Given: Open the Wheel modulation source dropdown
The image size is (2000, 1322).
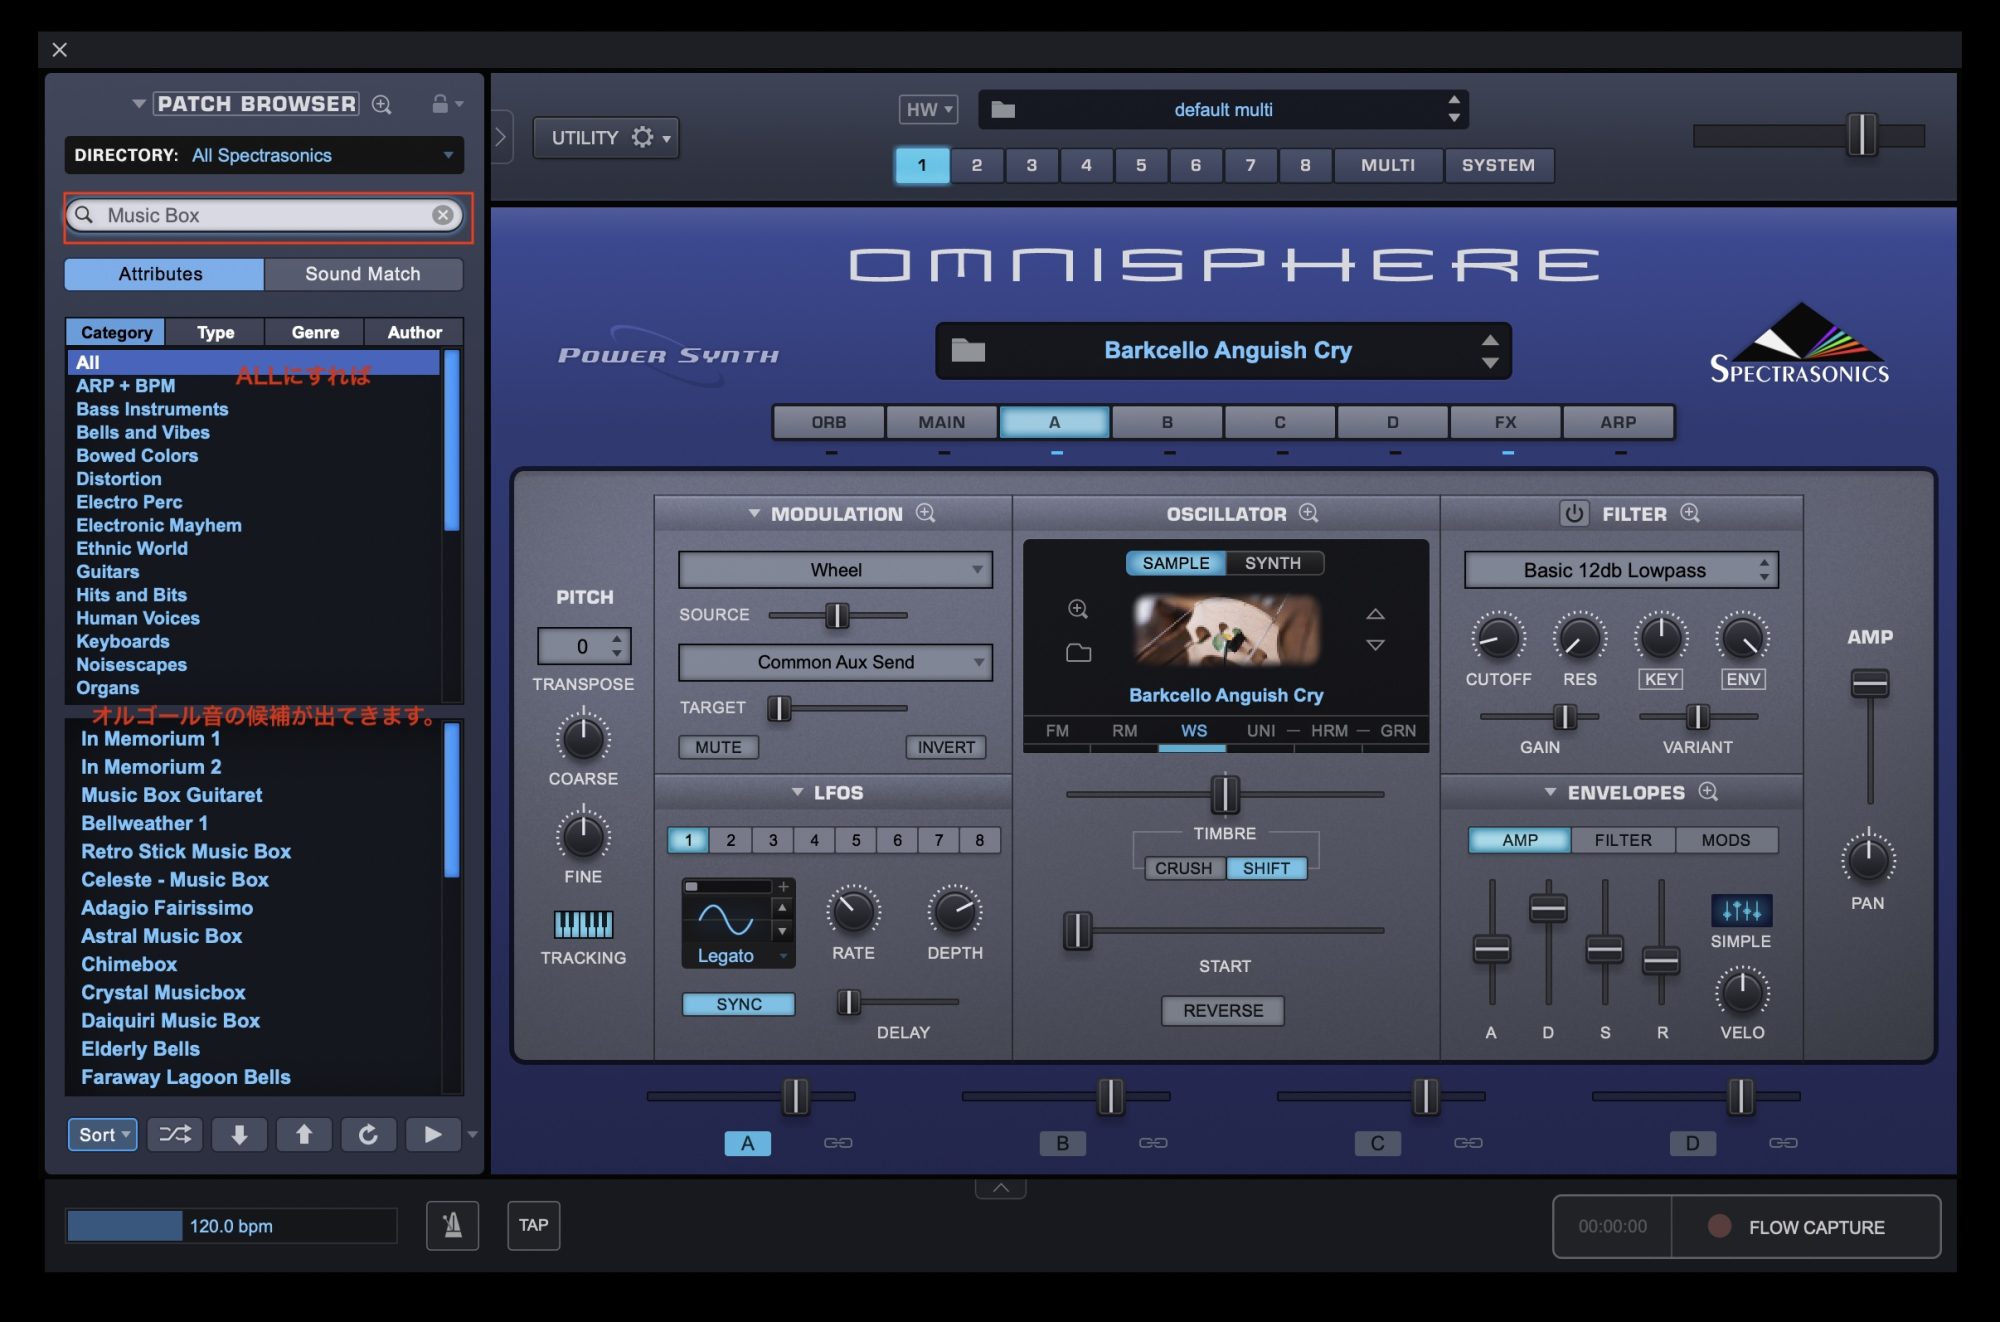Looking at the screenshot, I should click(835, 570).
